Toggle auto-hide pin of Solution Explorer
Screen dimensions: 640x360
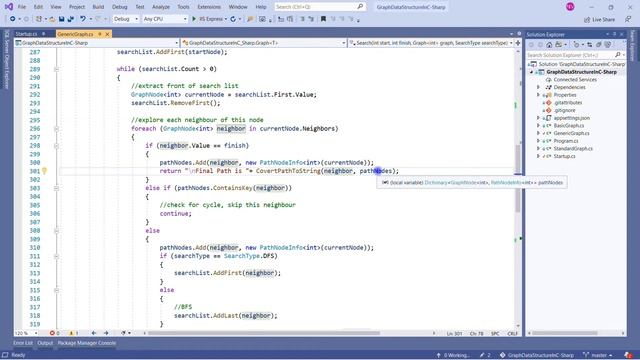point(614,34)
